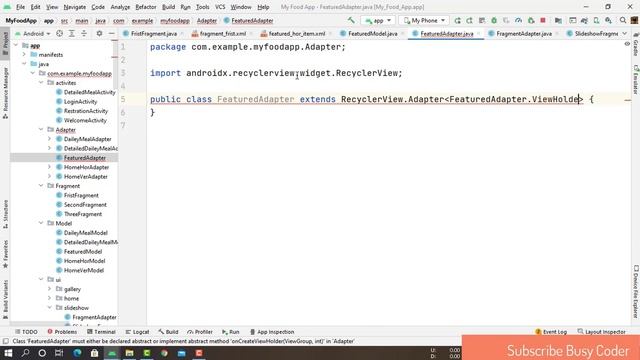
Task: Collapse the java folder
Action: (x=24, y=64)
